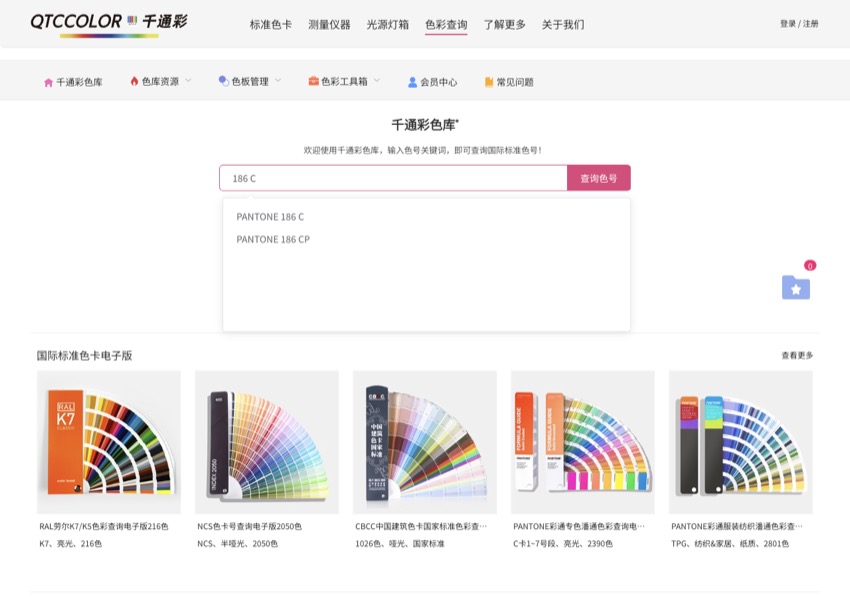The width and height of the screenshot is (850, 597).
Task: Open the CBCC 中国建筑色卡 thumbnail
Action: 424,442
